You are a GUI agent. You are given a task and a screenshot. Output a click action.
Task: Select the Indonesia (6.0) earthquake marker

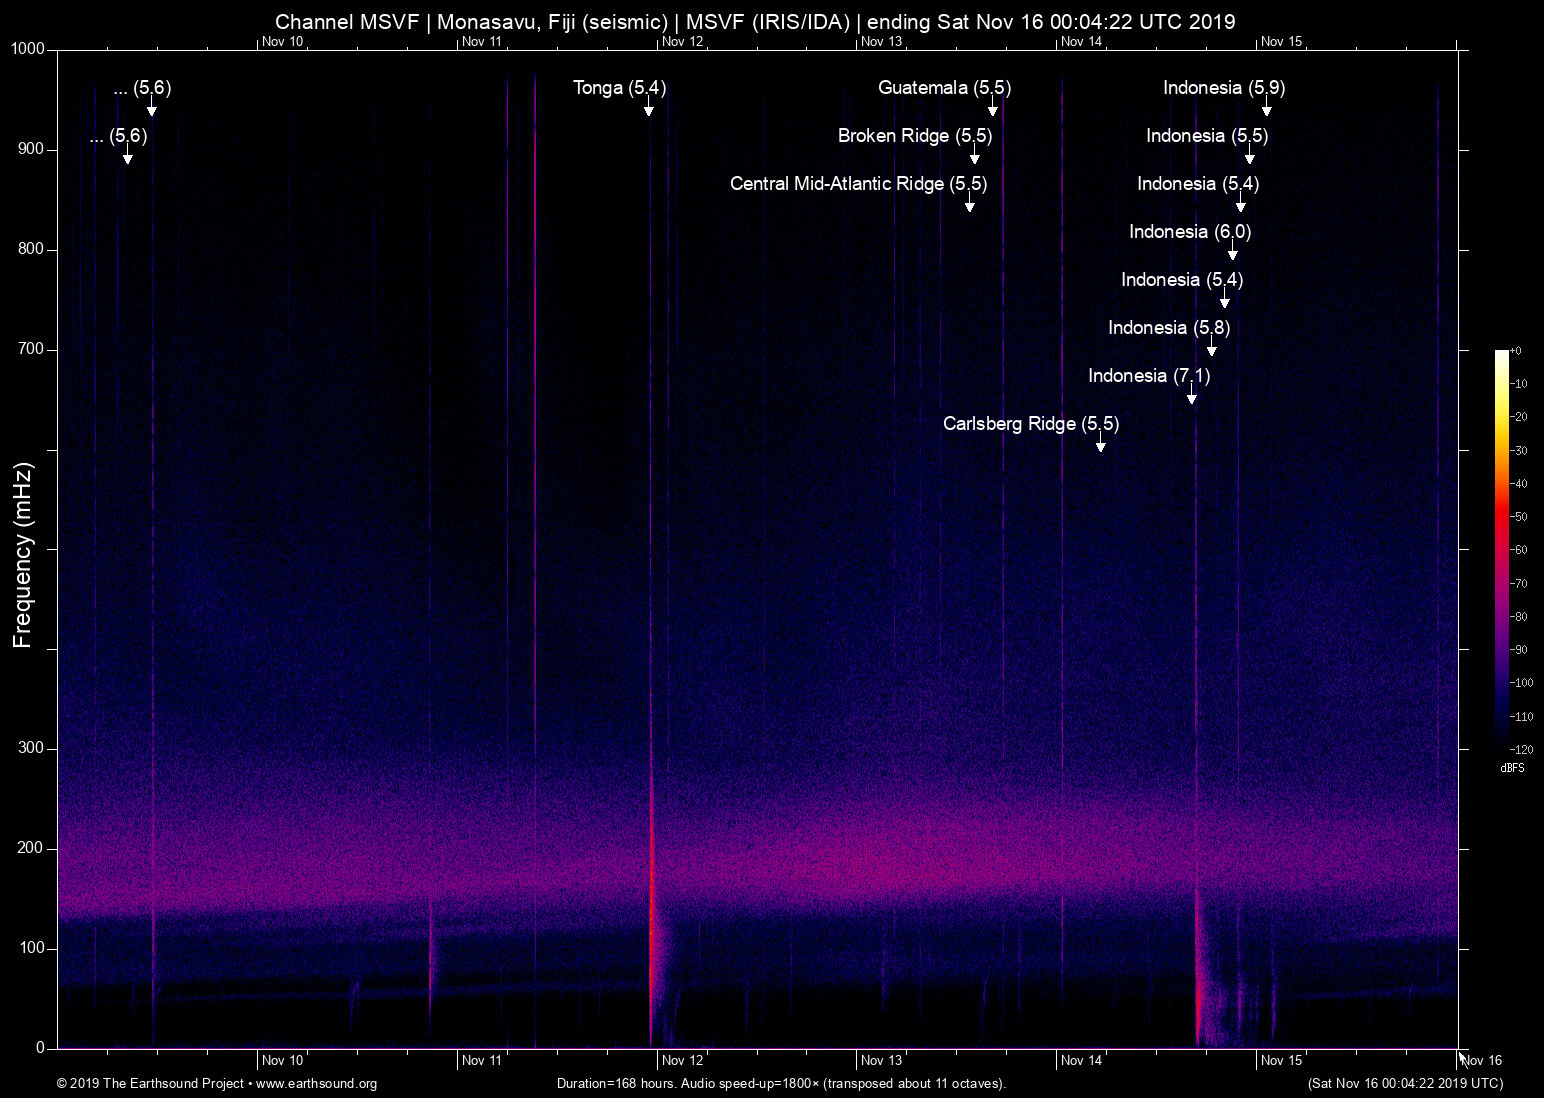pos(1189,231)
